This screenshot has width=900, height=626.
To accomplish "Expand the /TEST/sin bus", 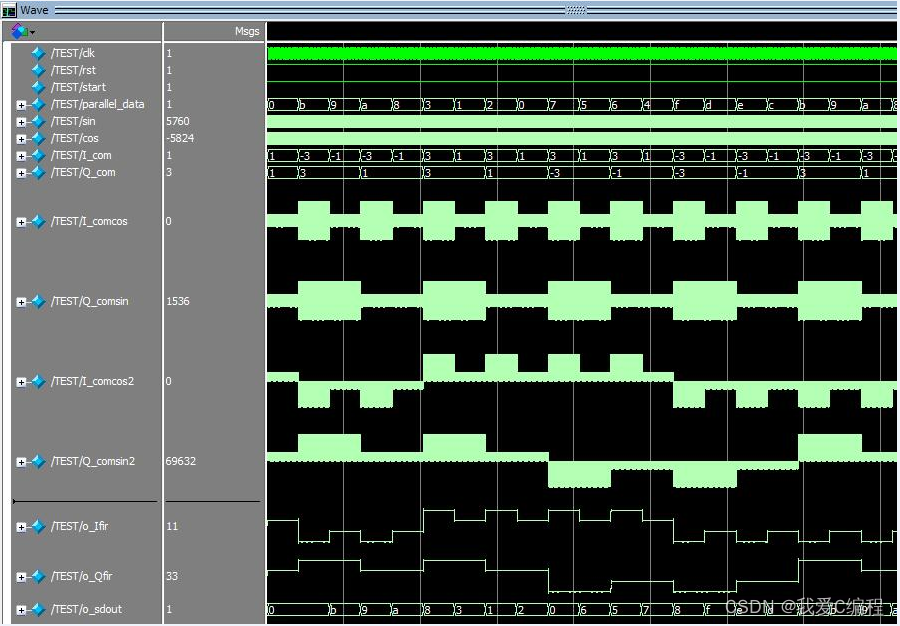I will point(21,122).
